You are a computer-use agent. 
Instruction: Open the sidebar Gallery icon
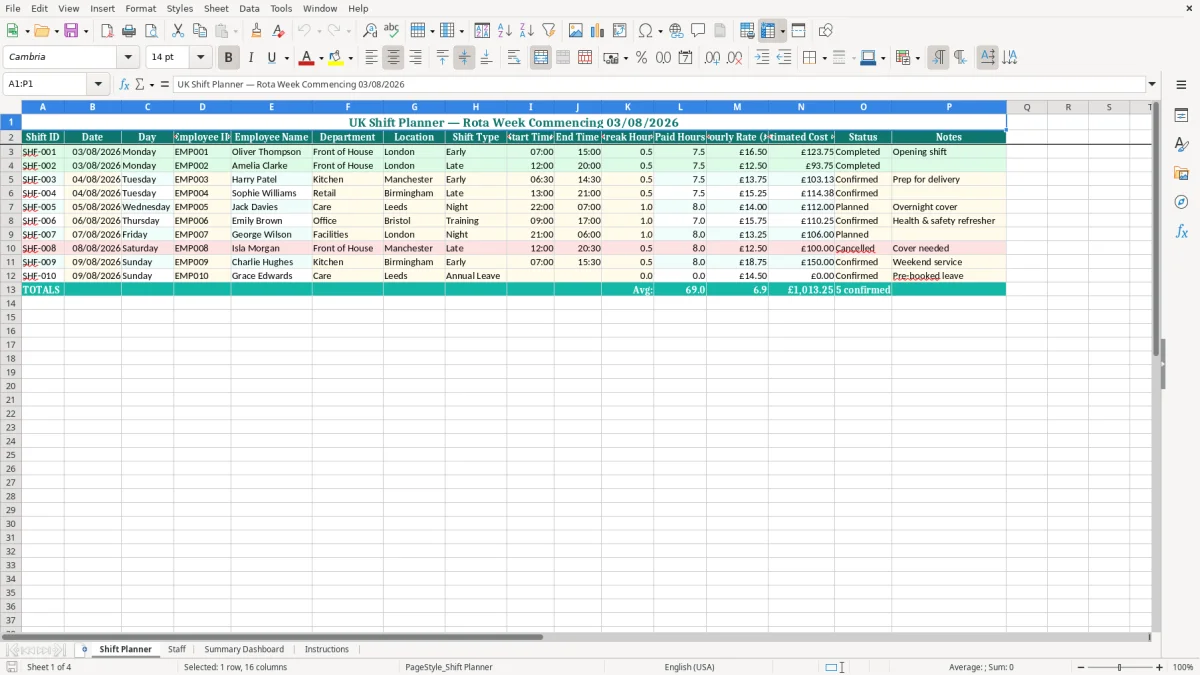(1181, 174)
